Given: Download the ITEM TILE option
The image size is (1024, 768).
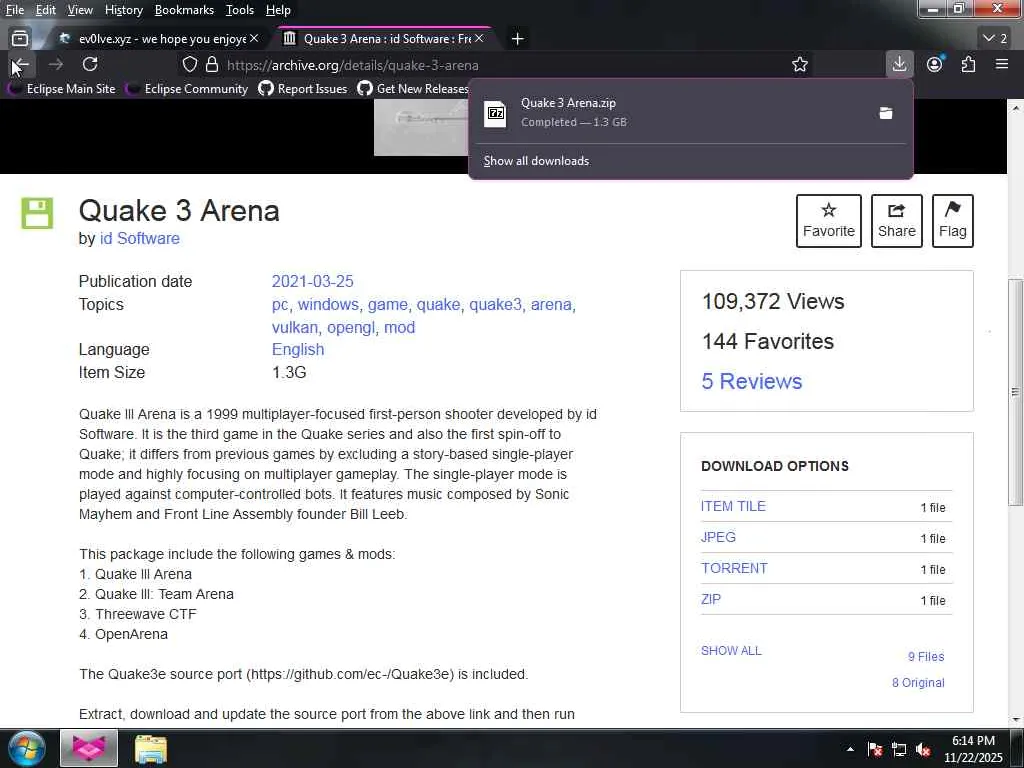Looking at the screenshot, I should point(733,506).
